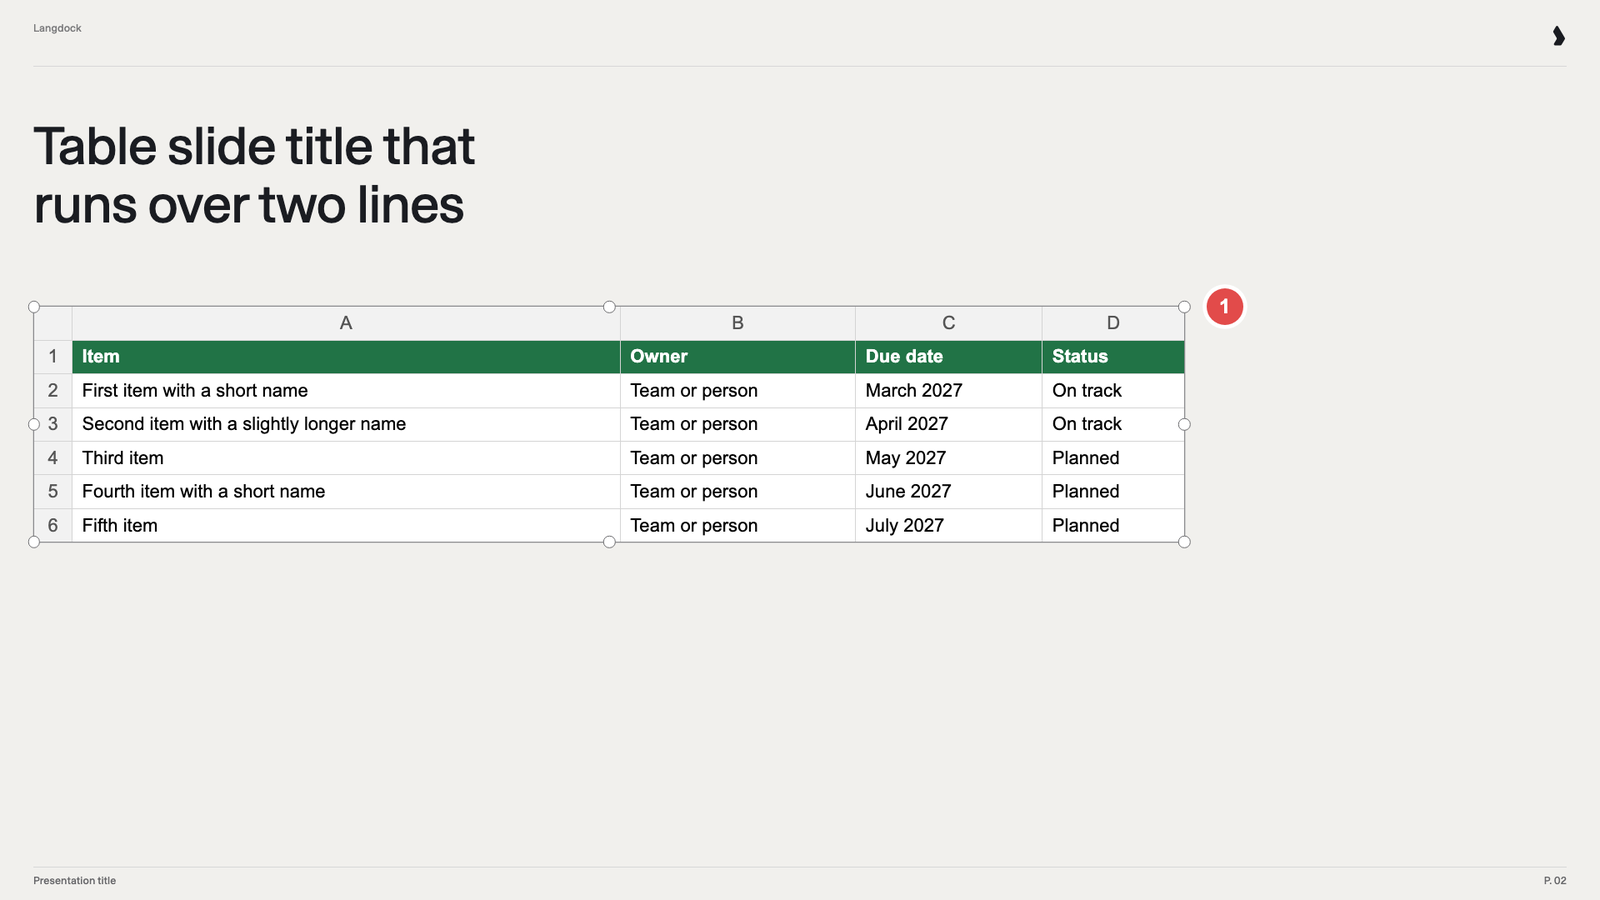Click "Team or person" in the June 2027 row
Image resolution: width=1600 pixels, height=900 pixels.
[x=738, y=492]
